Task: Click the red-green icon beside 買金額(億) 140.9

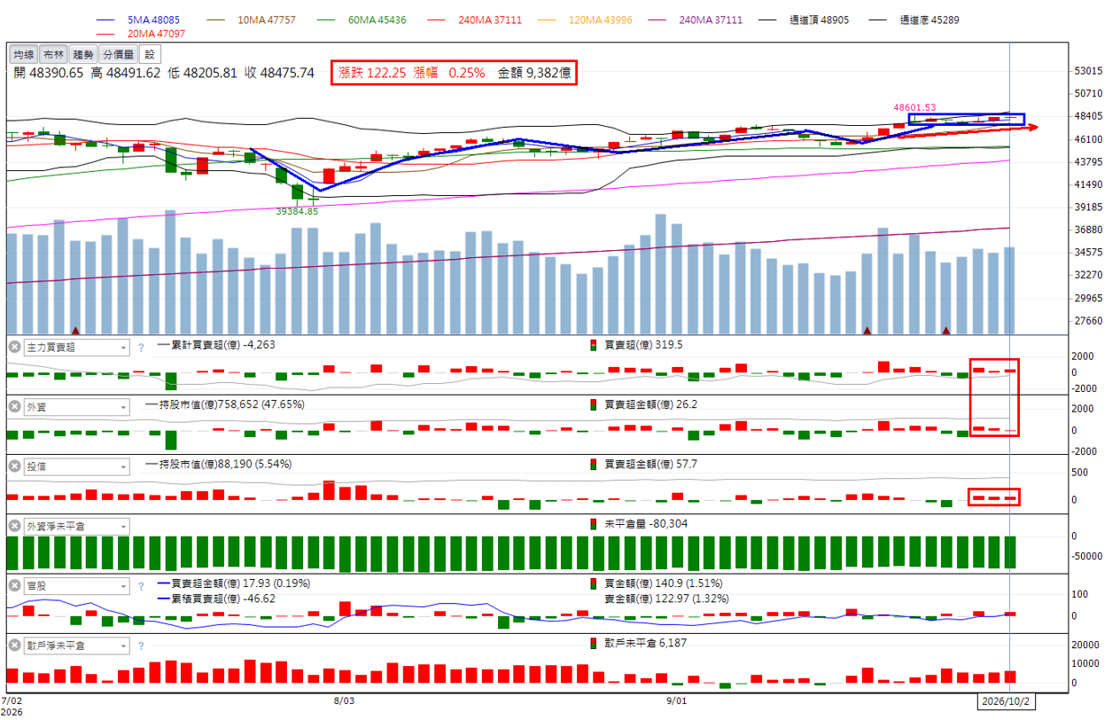Action: (594, 584)
